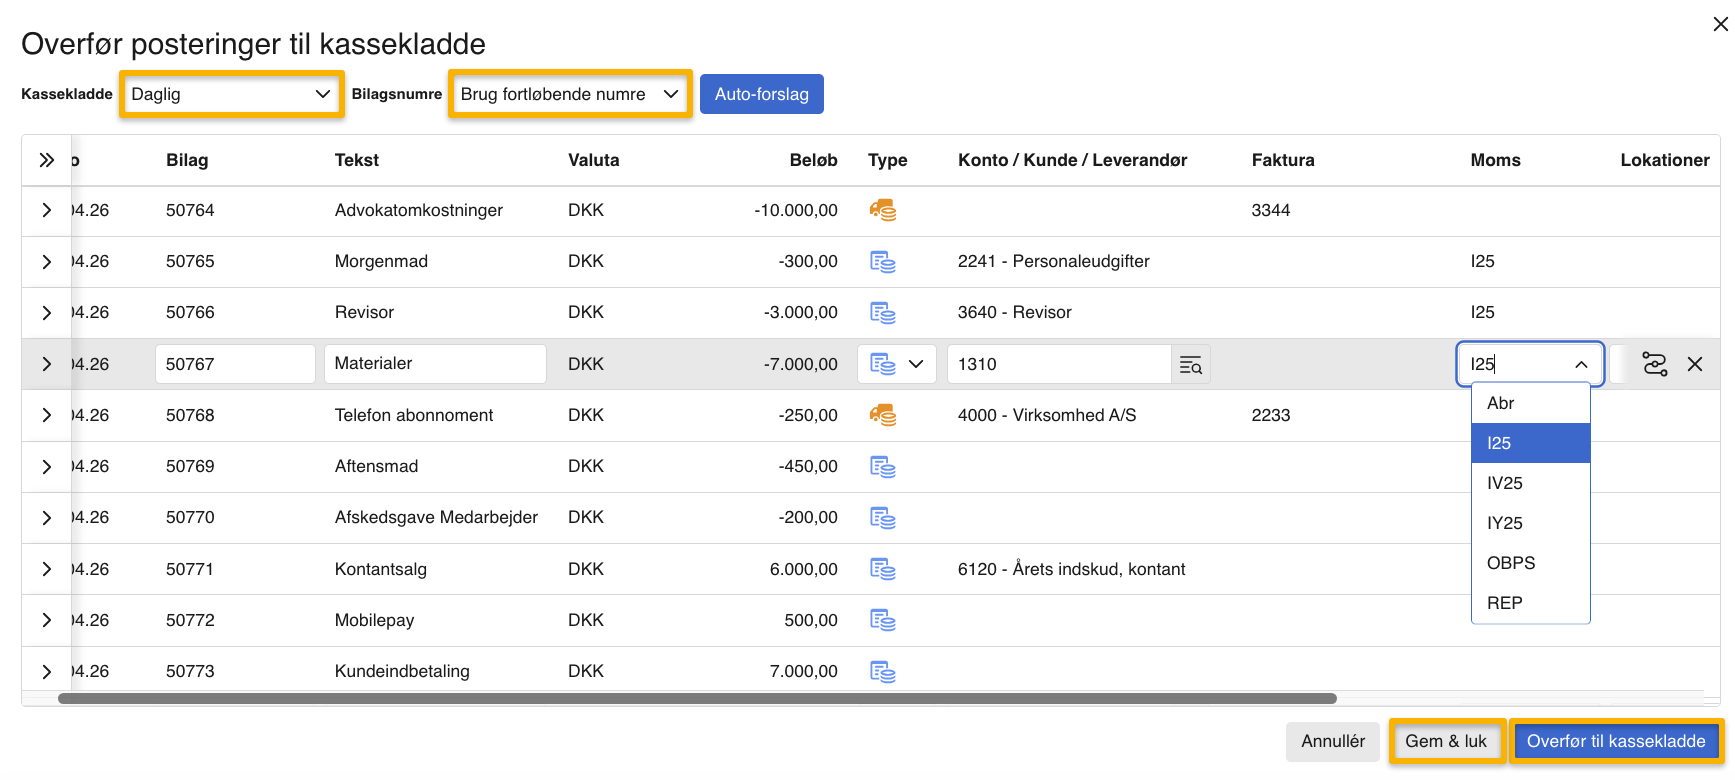Click the orange type icon for Telefon abonnoment
The image size is (1735, 780).
tap(882, 416)
